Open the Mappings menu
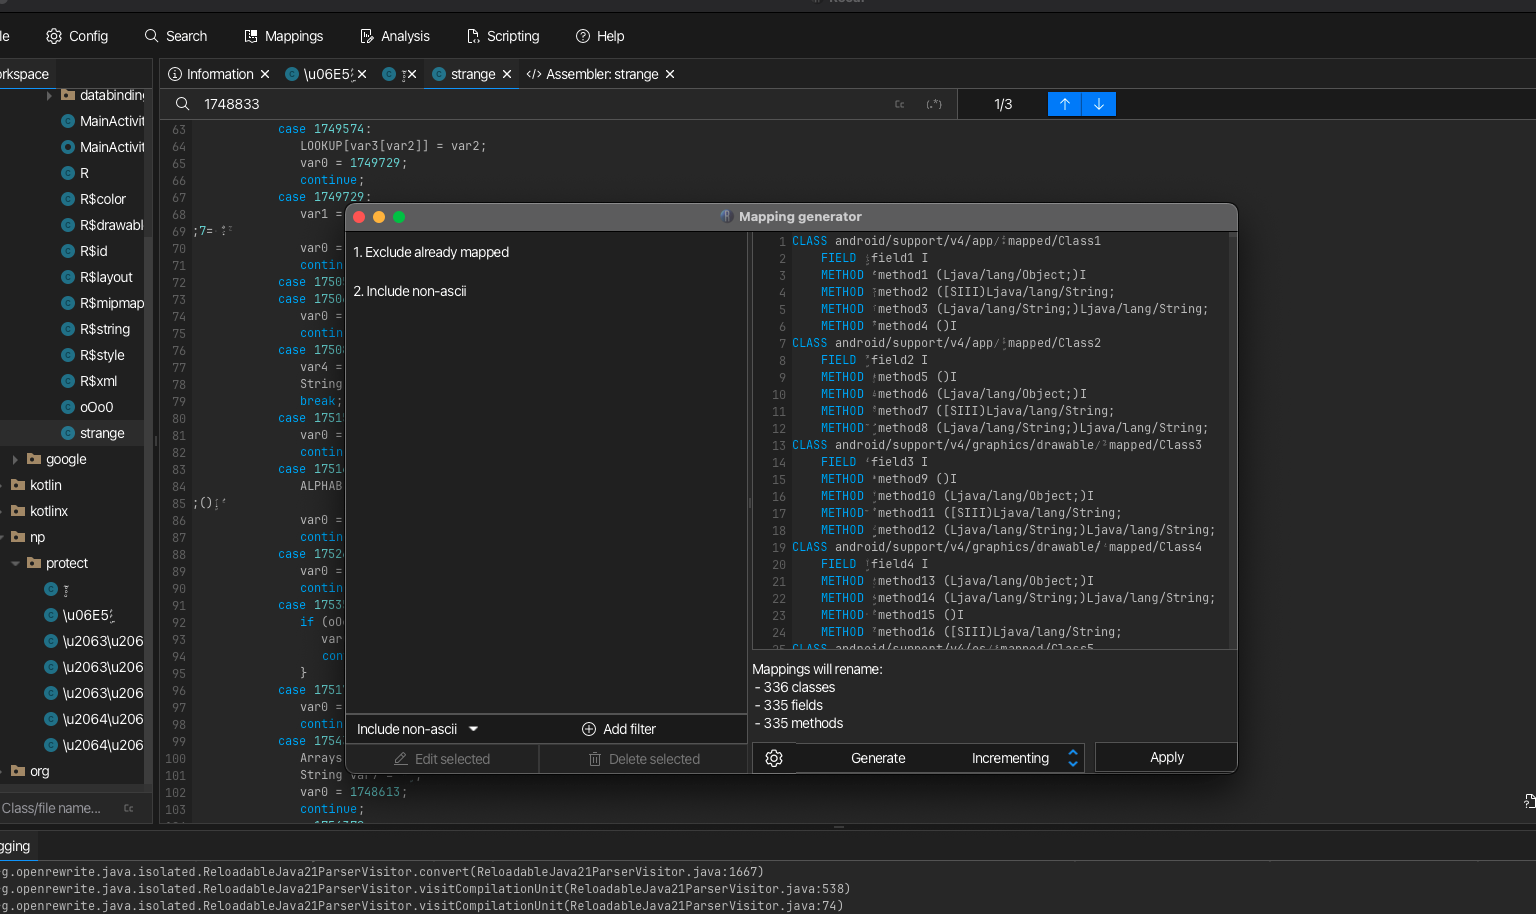 (284, 36)
